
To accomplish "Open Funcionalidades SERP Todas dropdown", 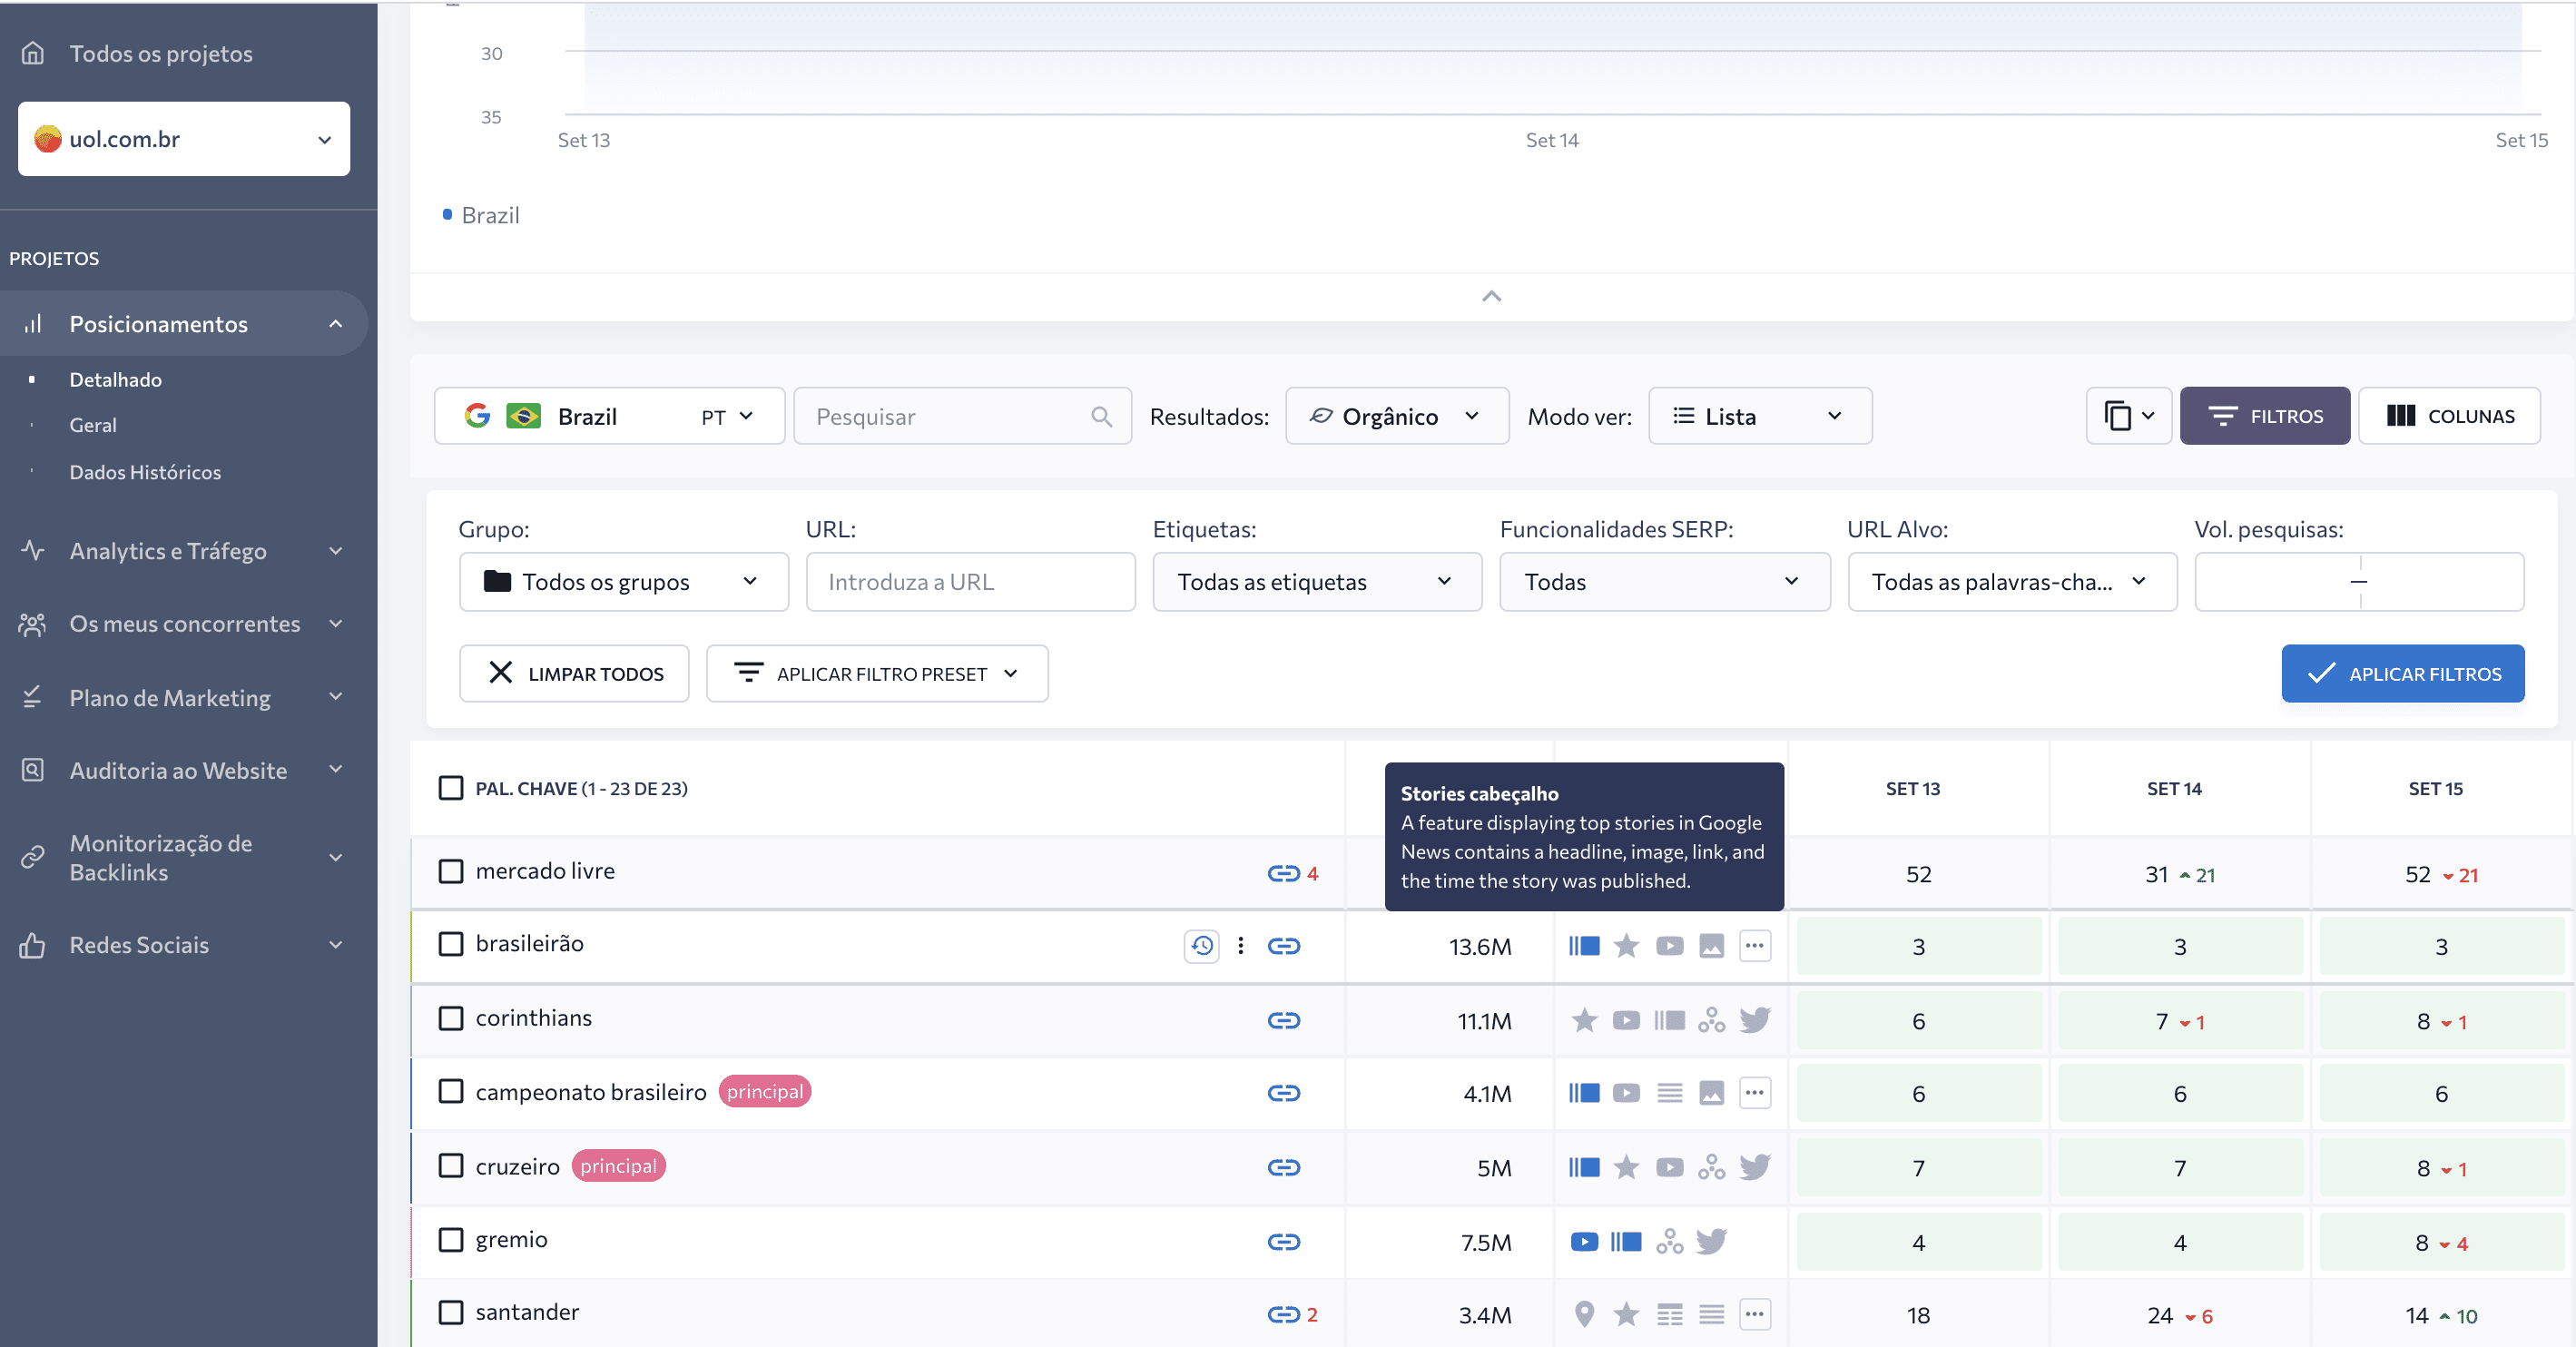I will point(1664,582).
